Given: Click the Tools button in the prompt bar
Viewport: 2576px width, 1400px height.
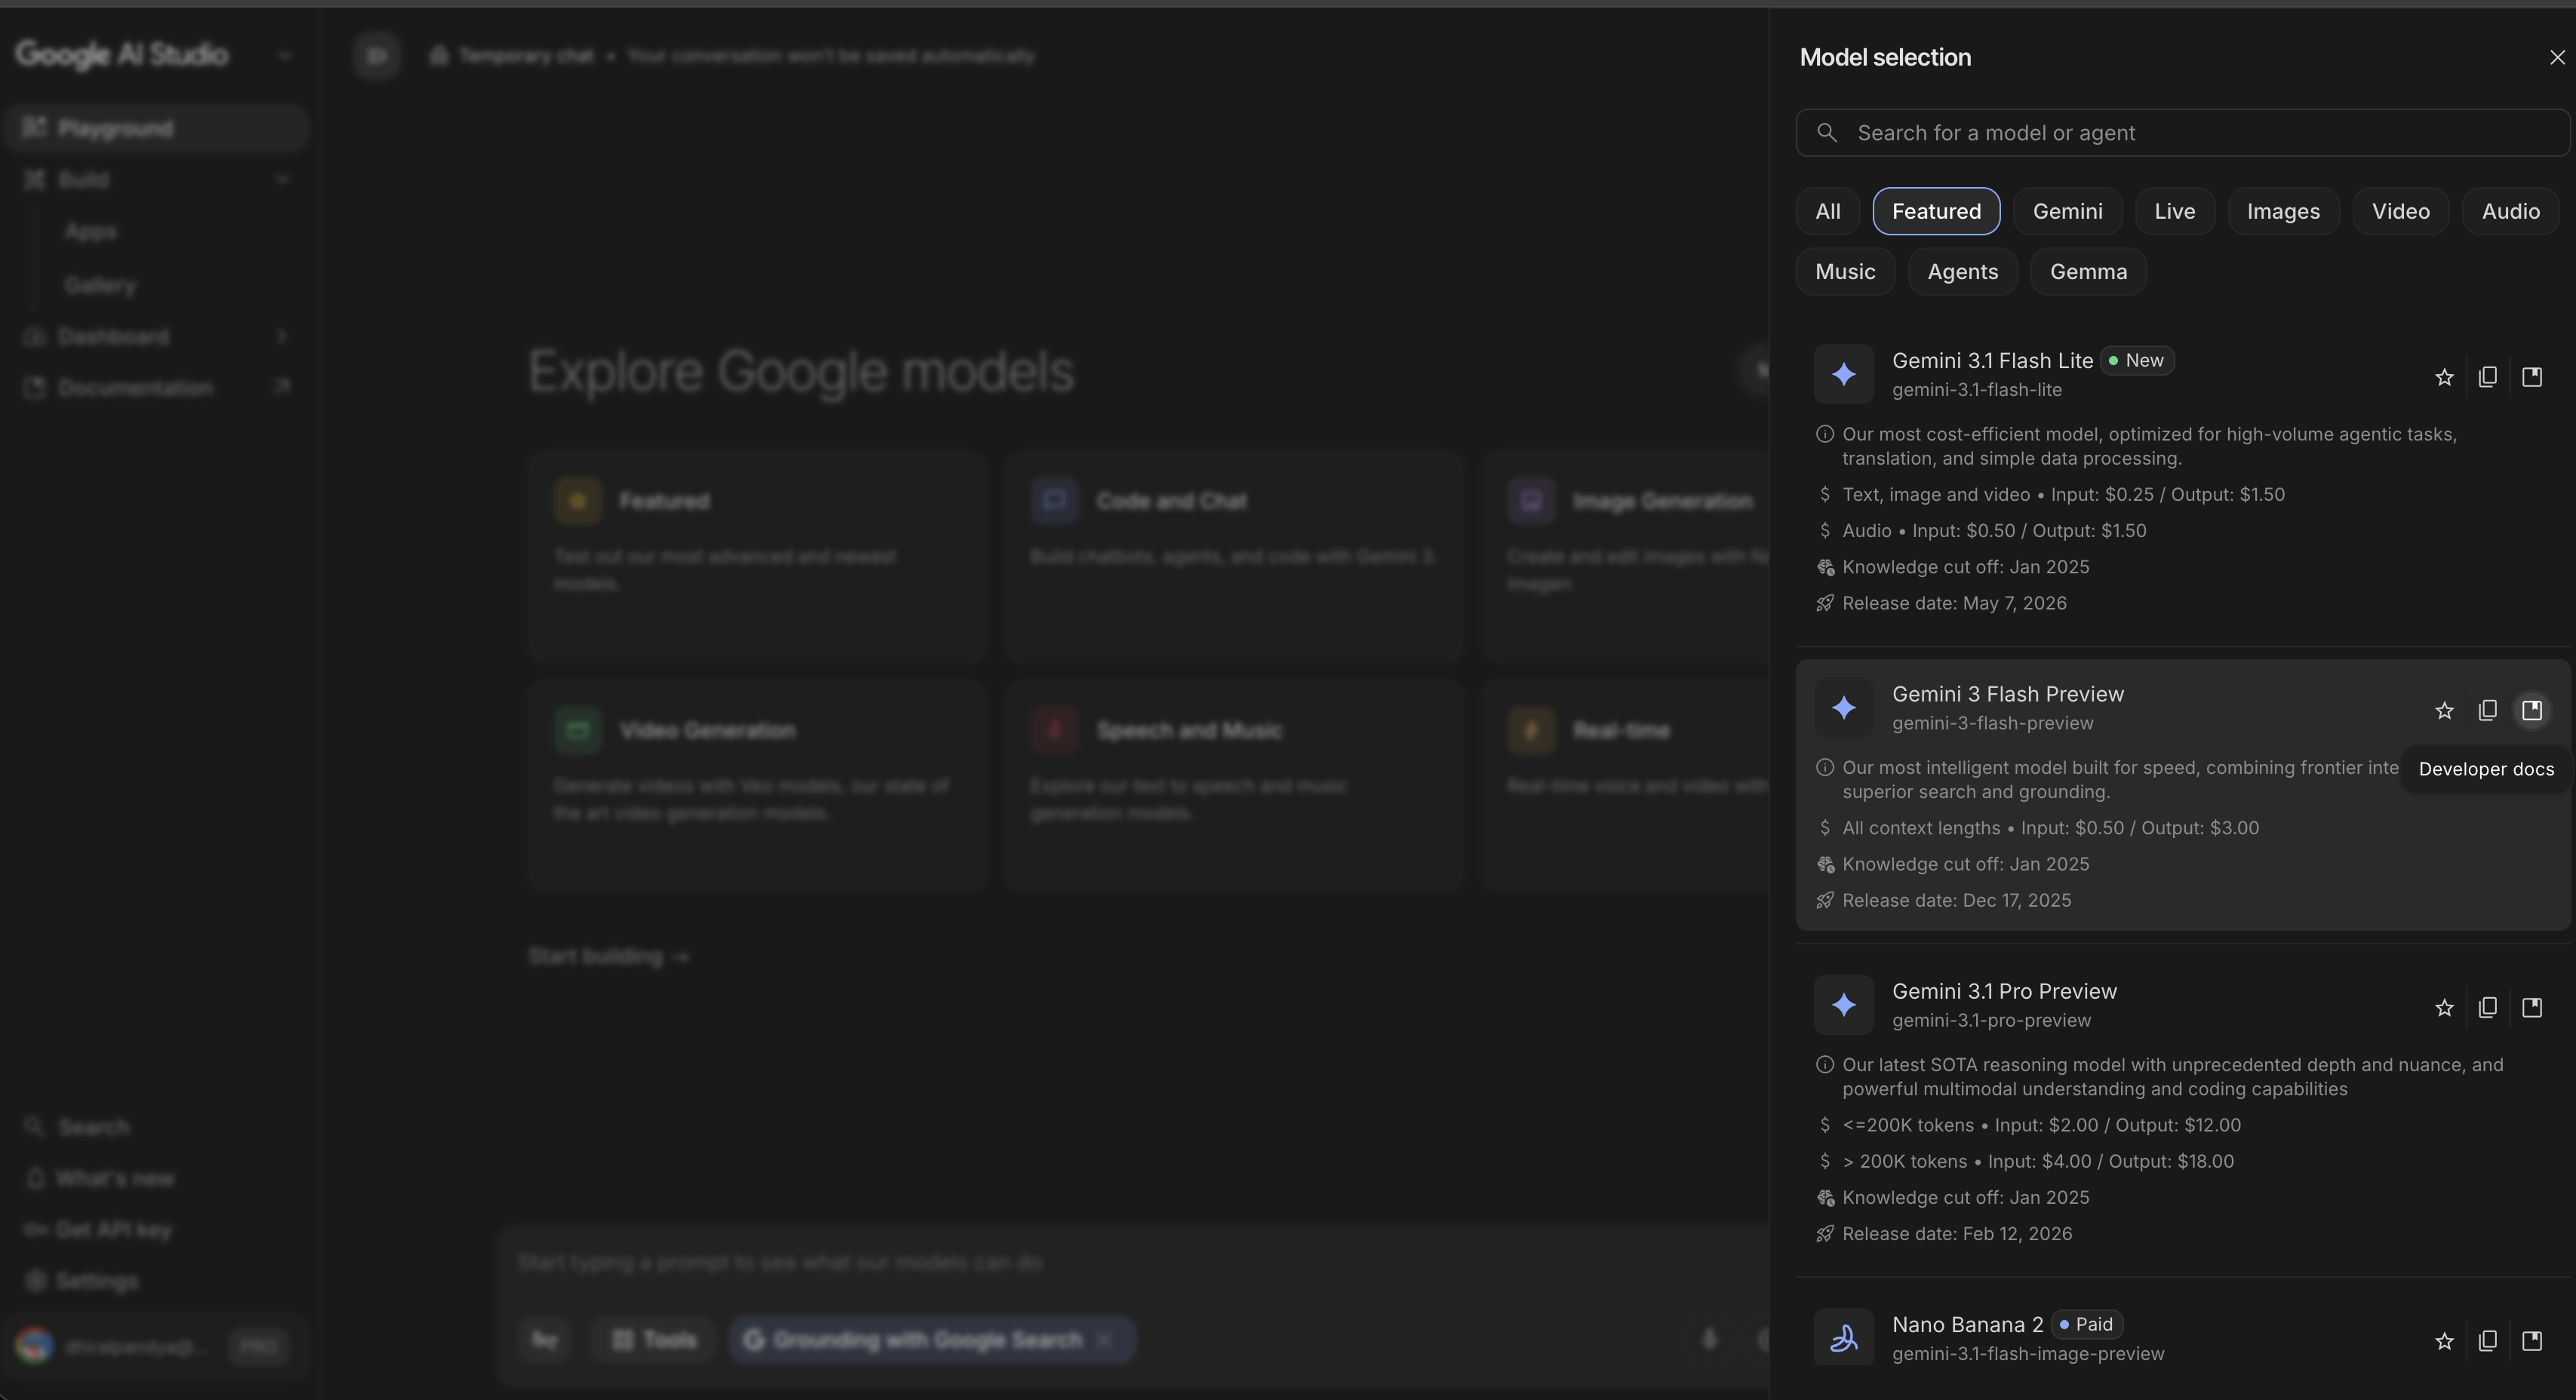Looking at the screenshot, I should (653, 1339).
